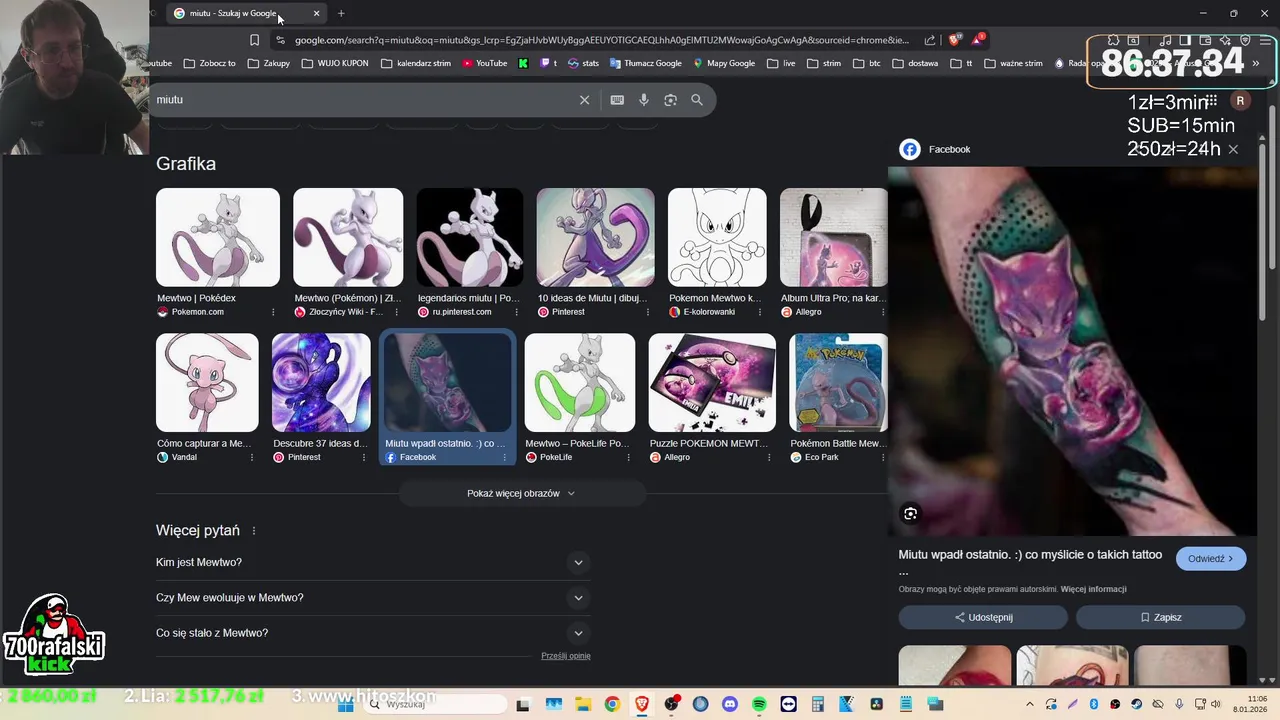Open the Google account avatar R
Image resolution: width=1280 pixels, height=720 pixels.
click(x=1240, y=101)
